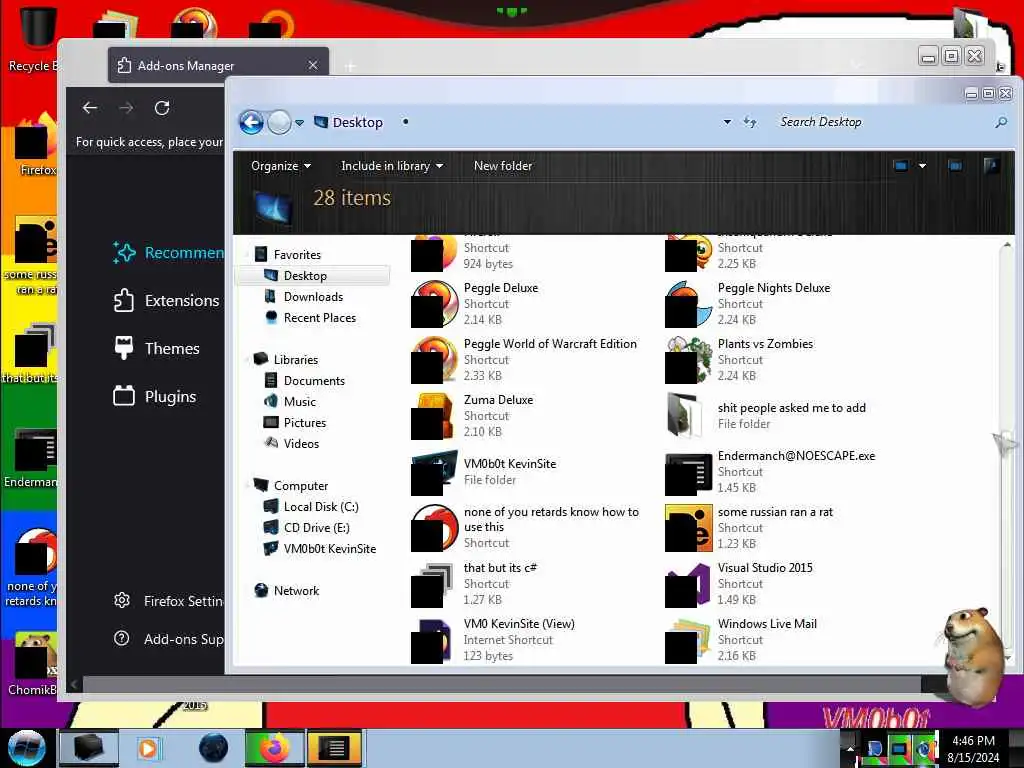Click the search magnifier icon
This screenshot has height=768, width=1024.
pos(1000,122)
